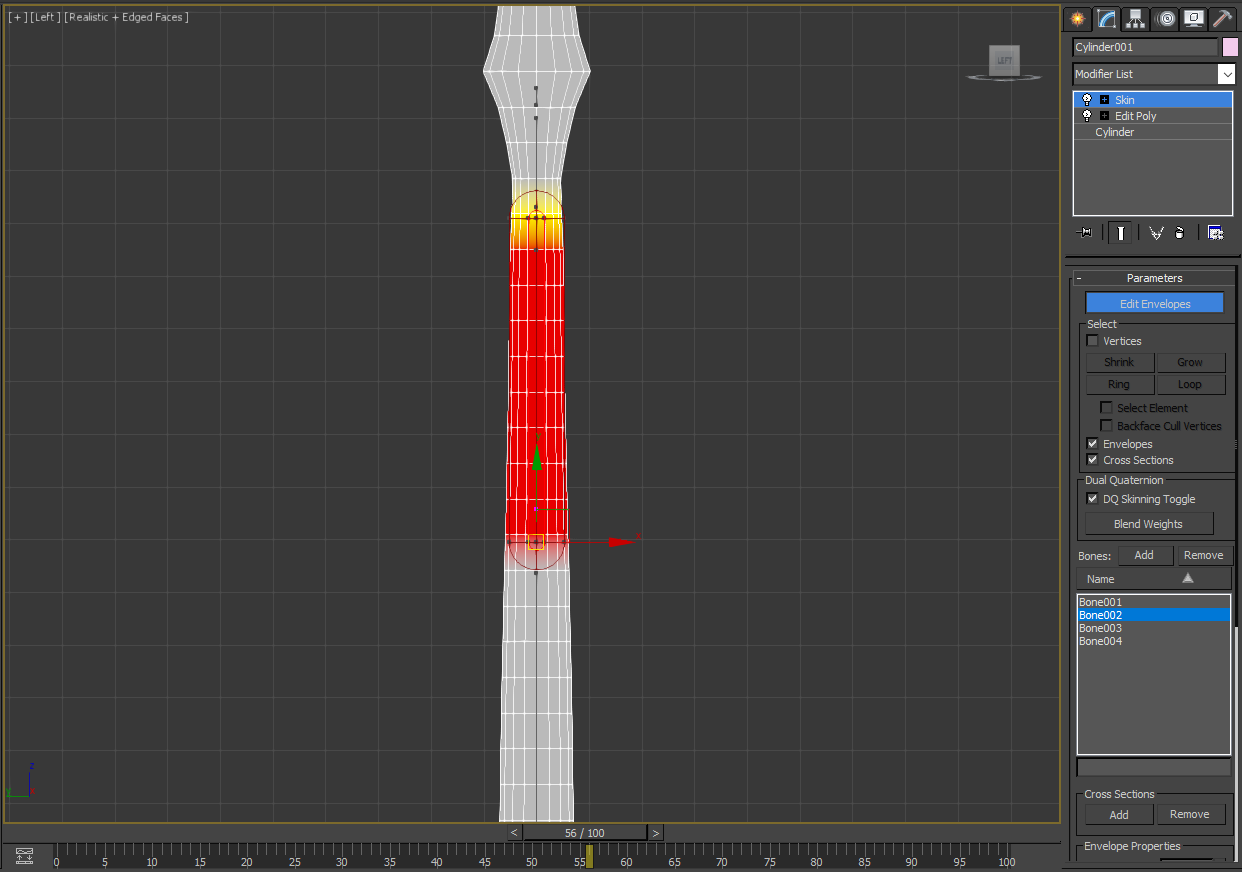Click the Cylinder001 object name field
Image resolution: width=1242 pixels, height=872 pixels.
(1145, 47)
